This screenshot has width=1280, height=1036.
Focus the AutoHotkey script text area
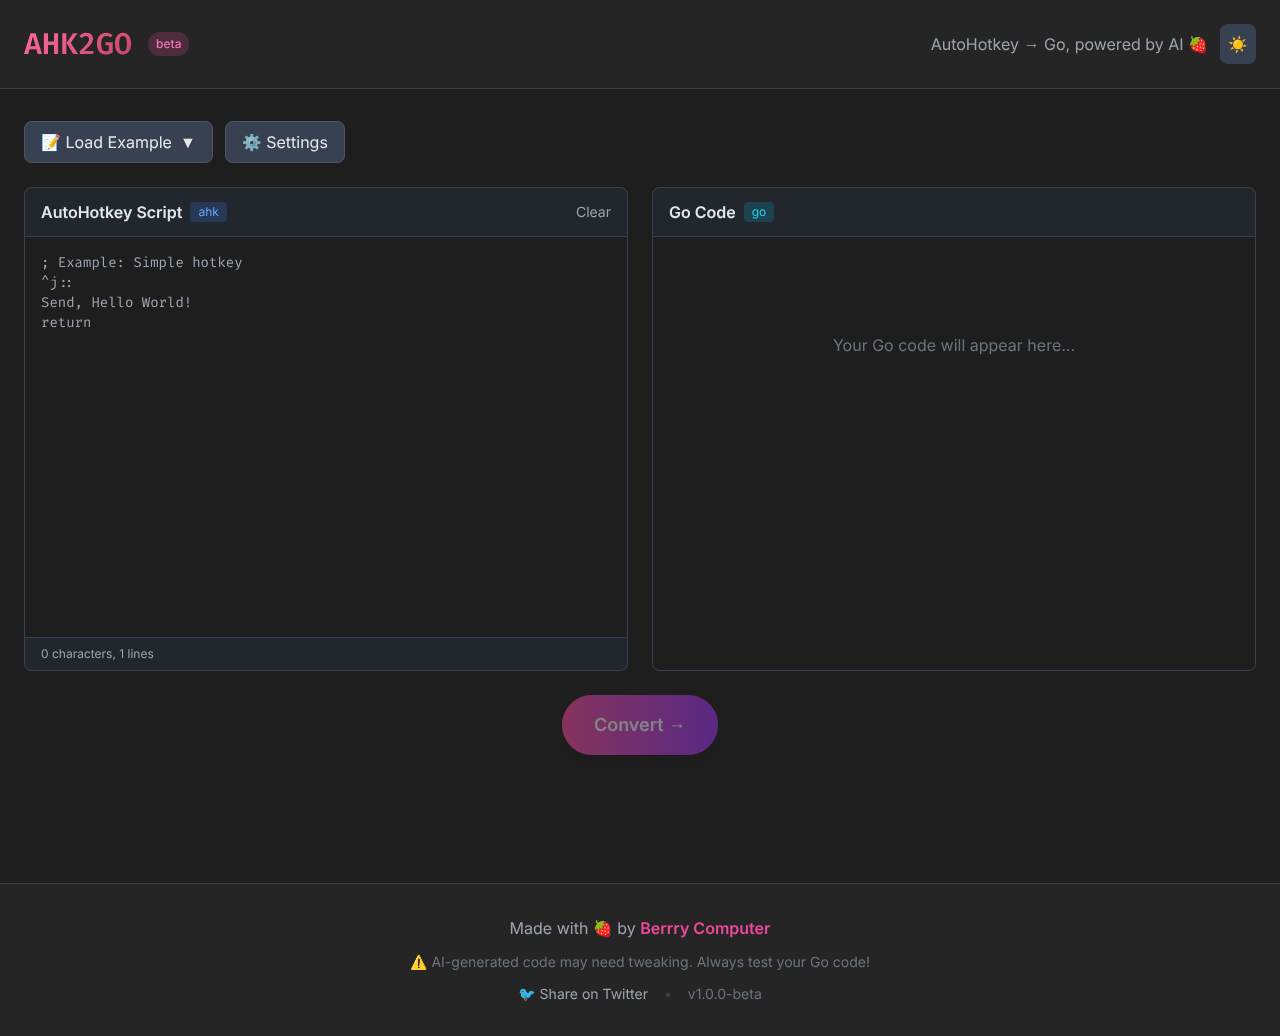[x=326, y=450]
